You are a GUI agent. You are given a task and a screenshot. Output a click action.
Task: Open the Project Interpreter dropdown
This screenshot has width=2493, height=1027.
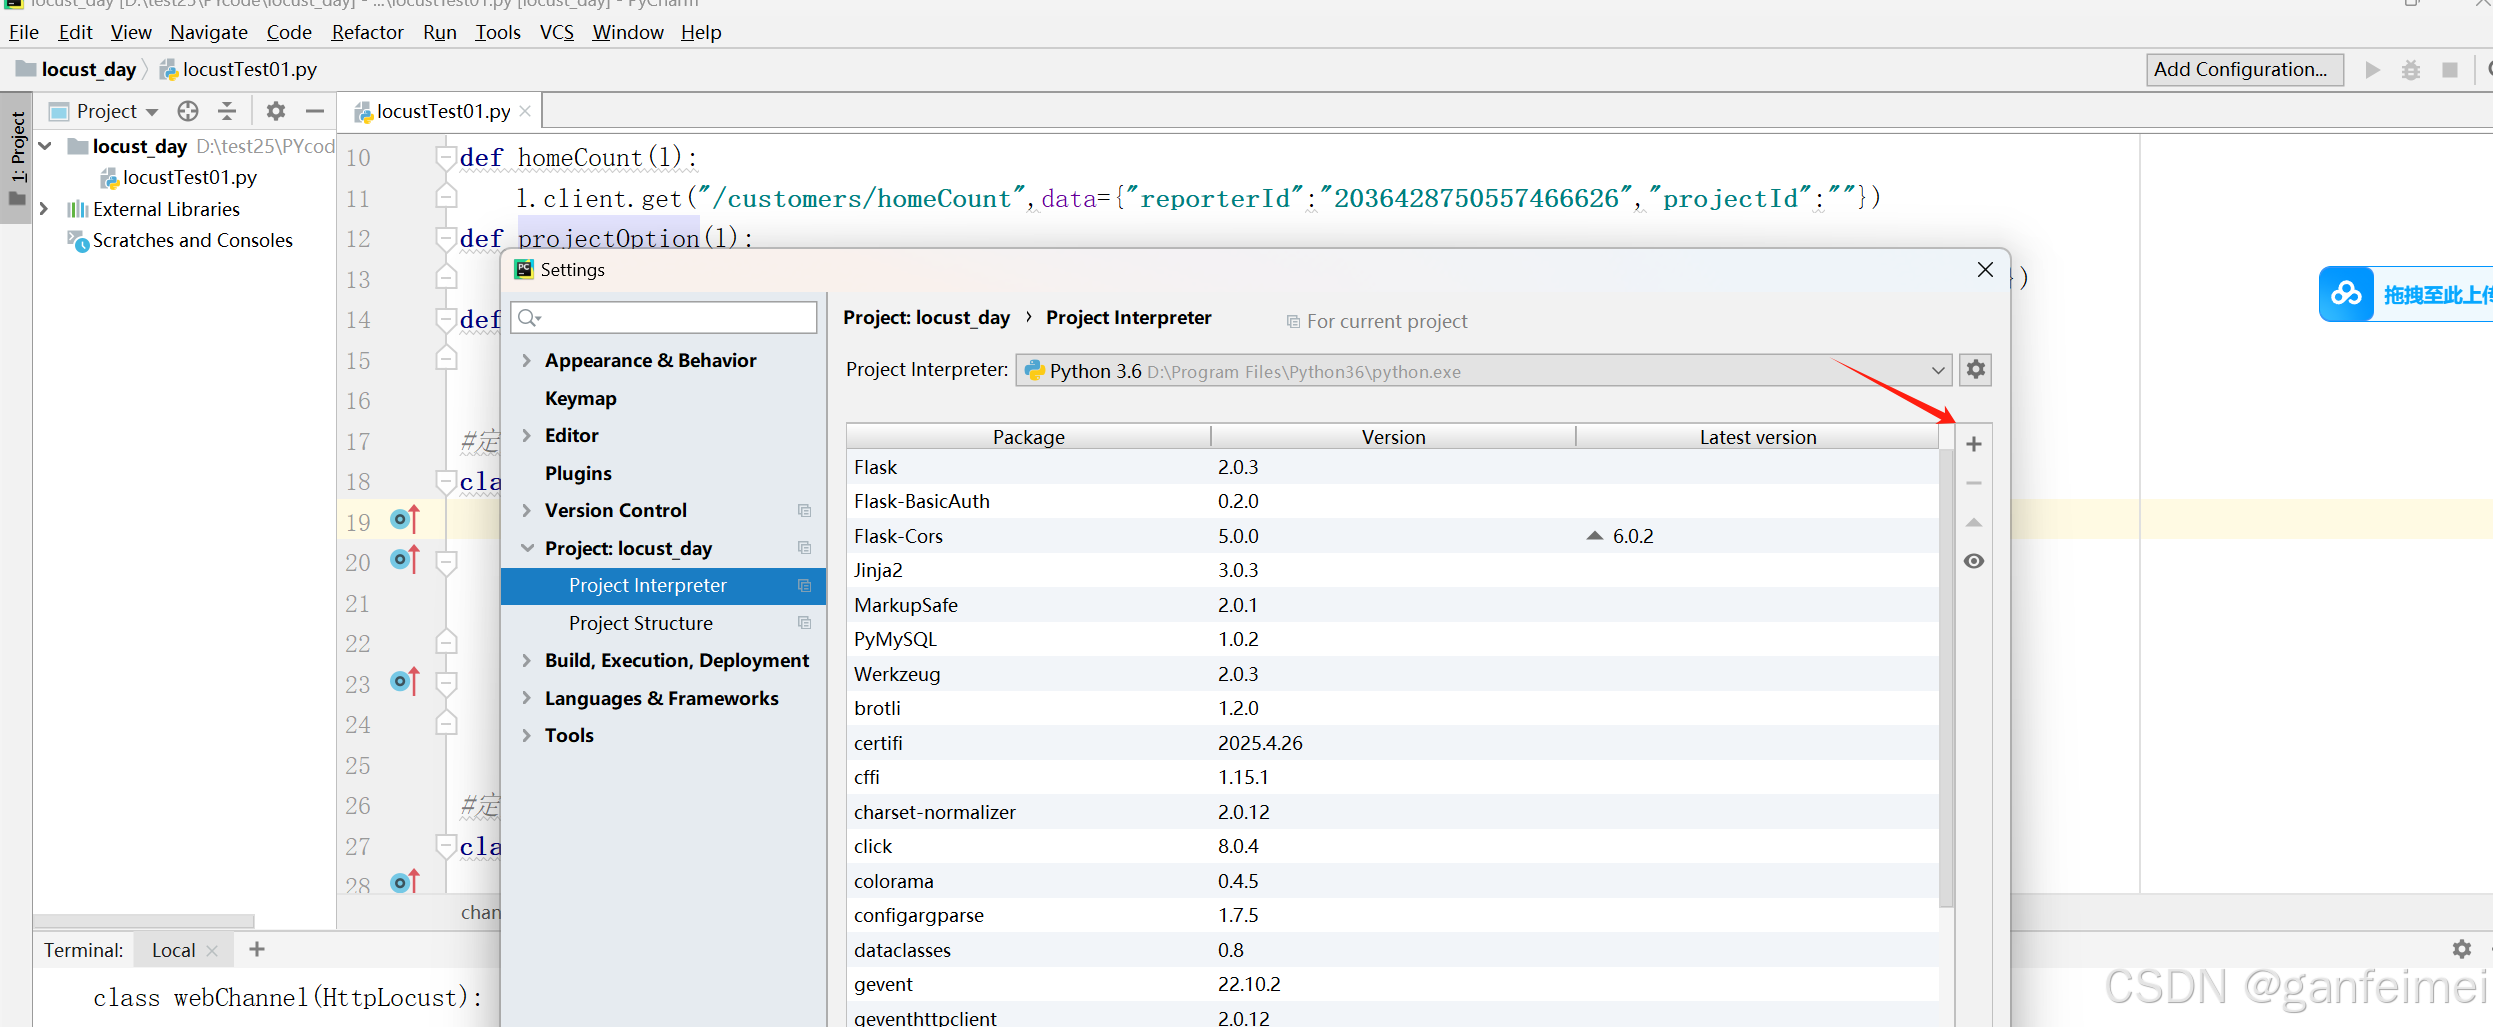[1483, 370]
